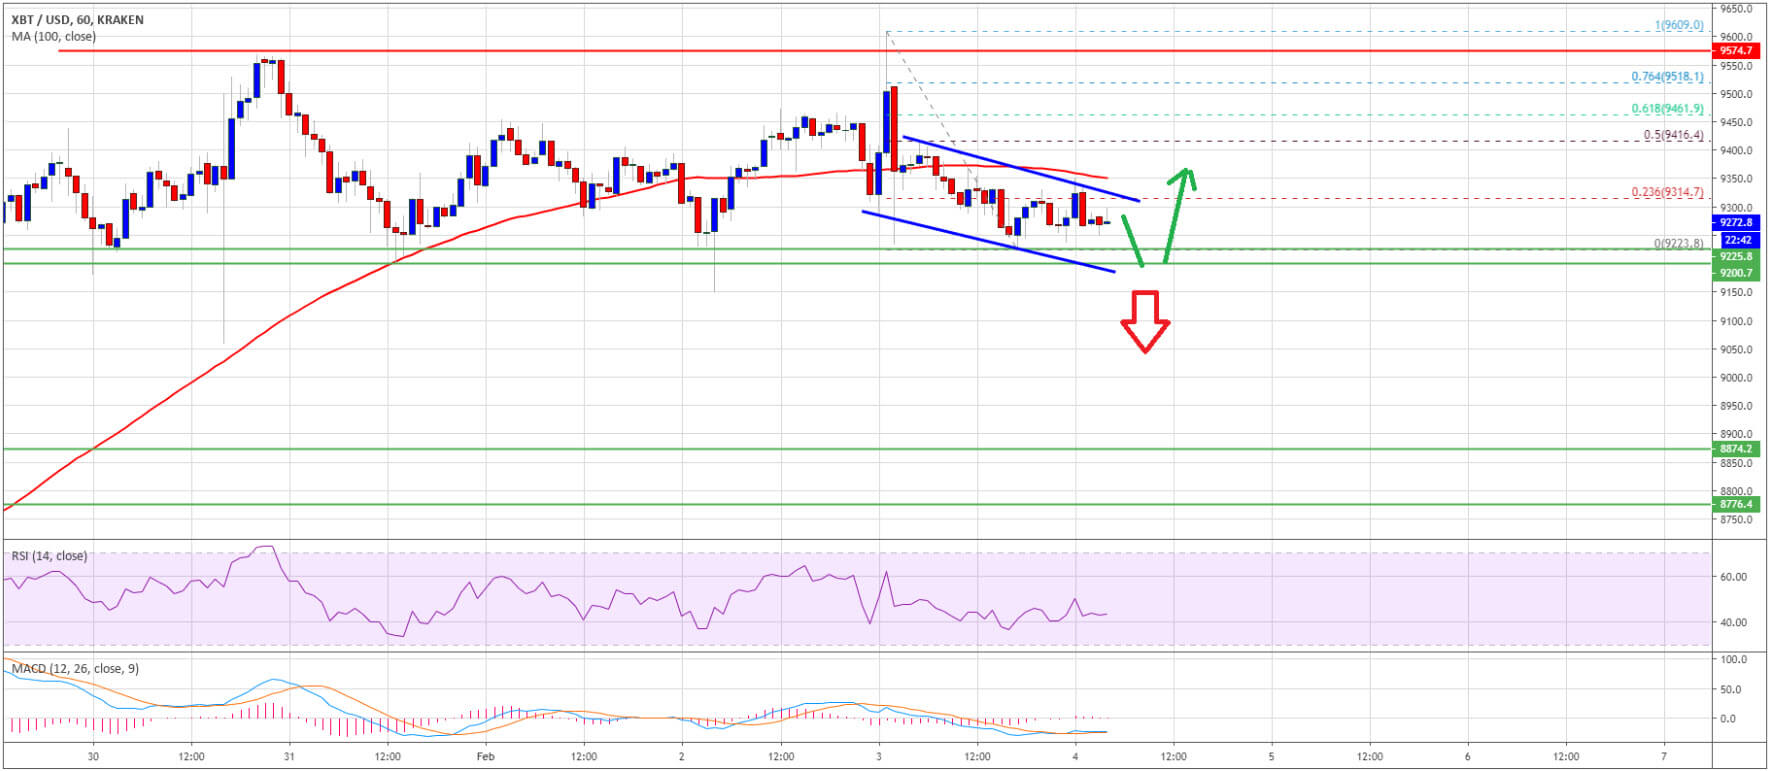This screenshot has width=1770, height=771.
Task: Click the green 9225.8 support price tag
Action: pos(1736,256)
